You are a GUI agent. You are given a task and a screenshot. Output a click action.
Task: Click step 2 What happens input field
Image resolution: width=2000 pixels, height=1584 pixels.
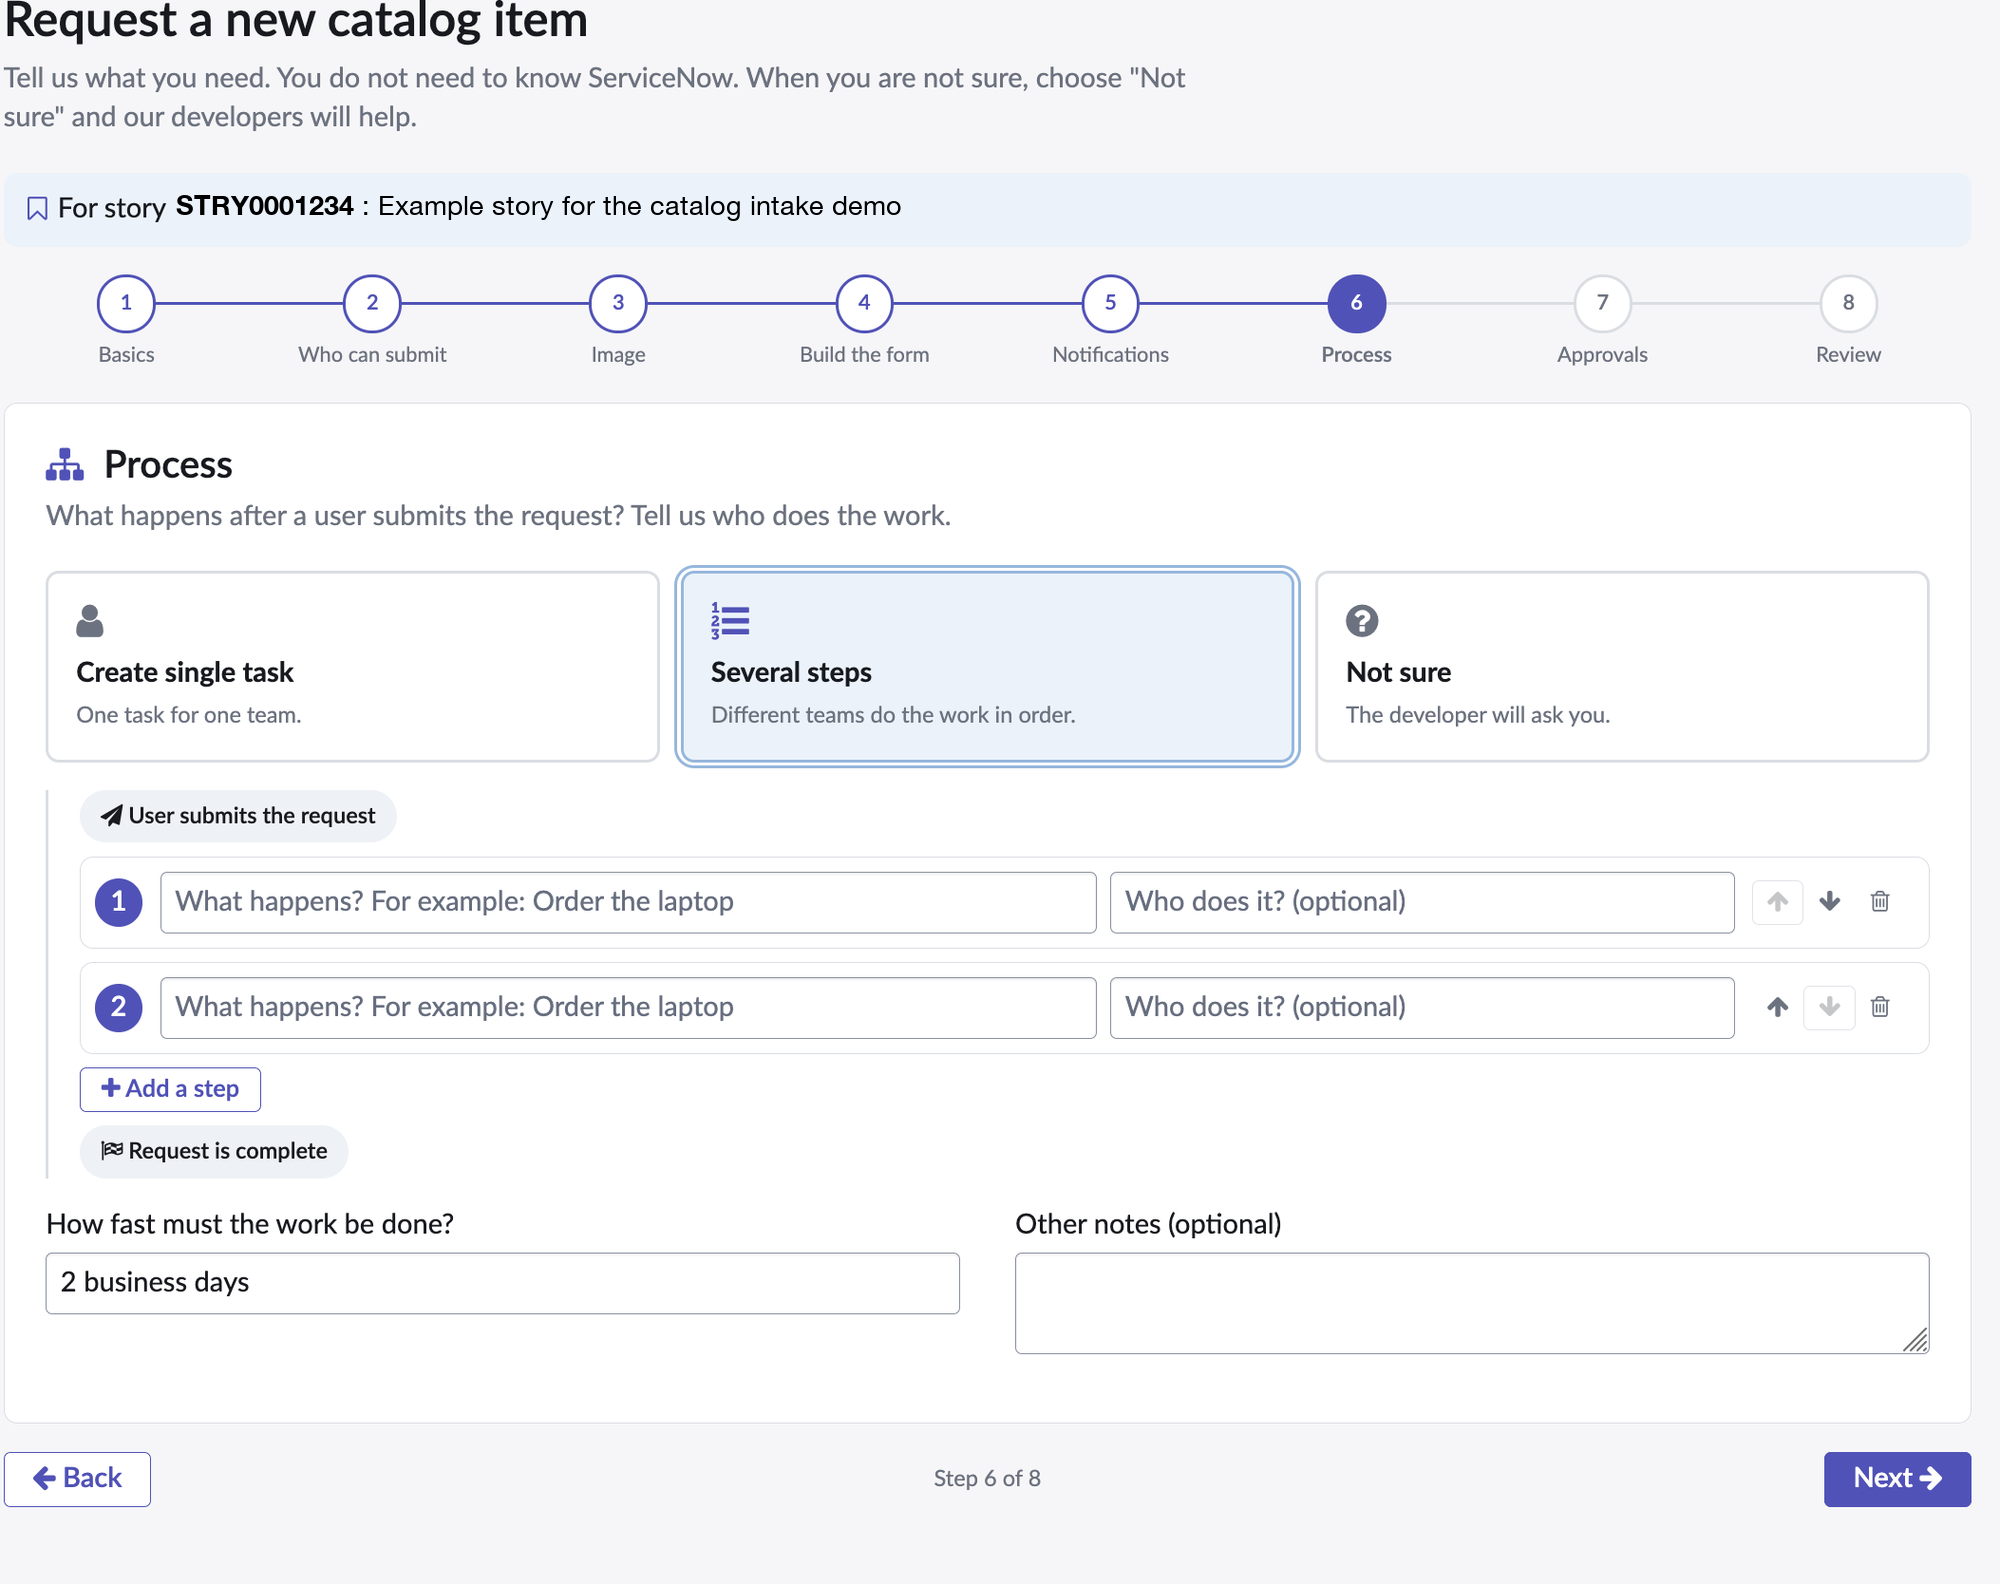(x=628, y=1007)
